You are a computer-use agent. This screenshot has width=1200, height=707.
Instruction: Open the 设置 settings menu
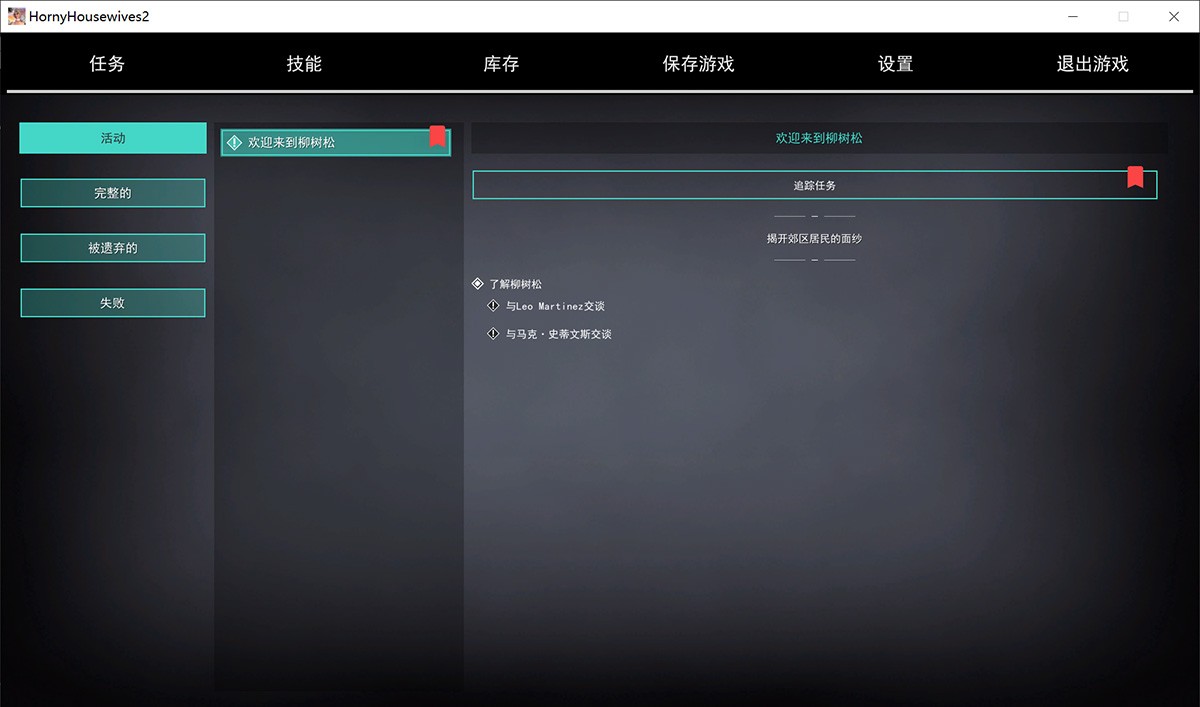pyautogui.click(x=895, y=64)
